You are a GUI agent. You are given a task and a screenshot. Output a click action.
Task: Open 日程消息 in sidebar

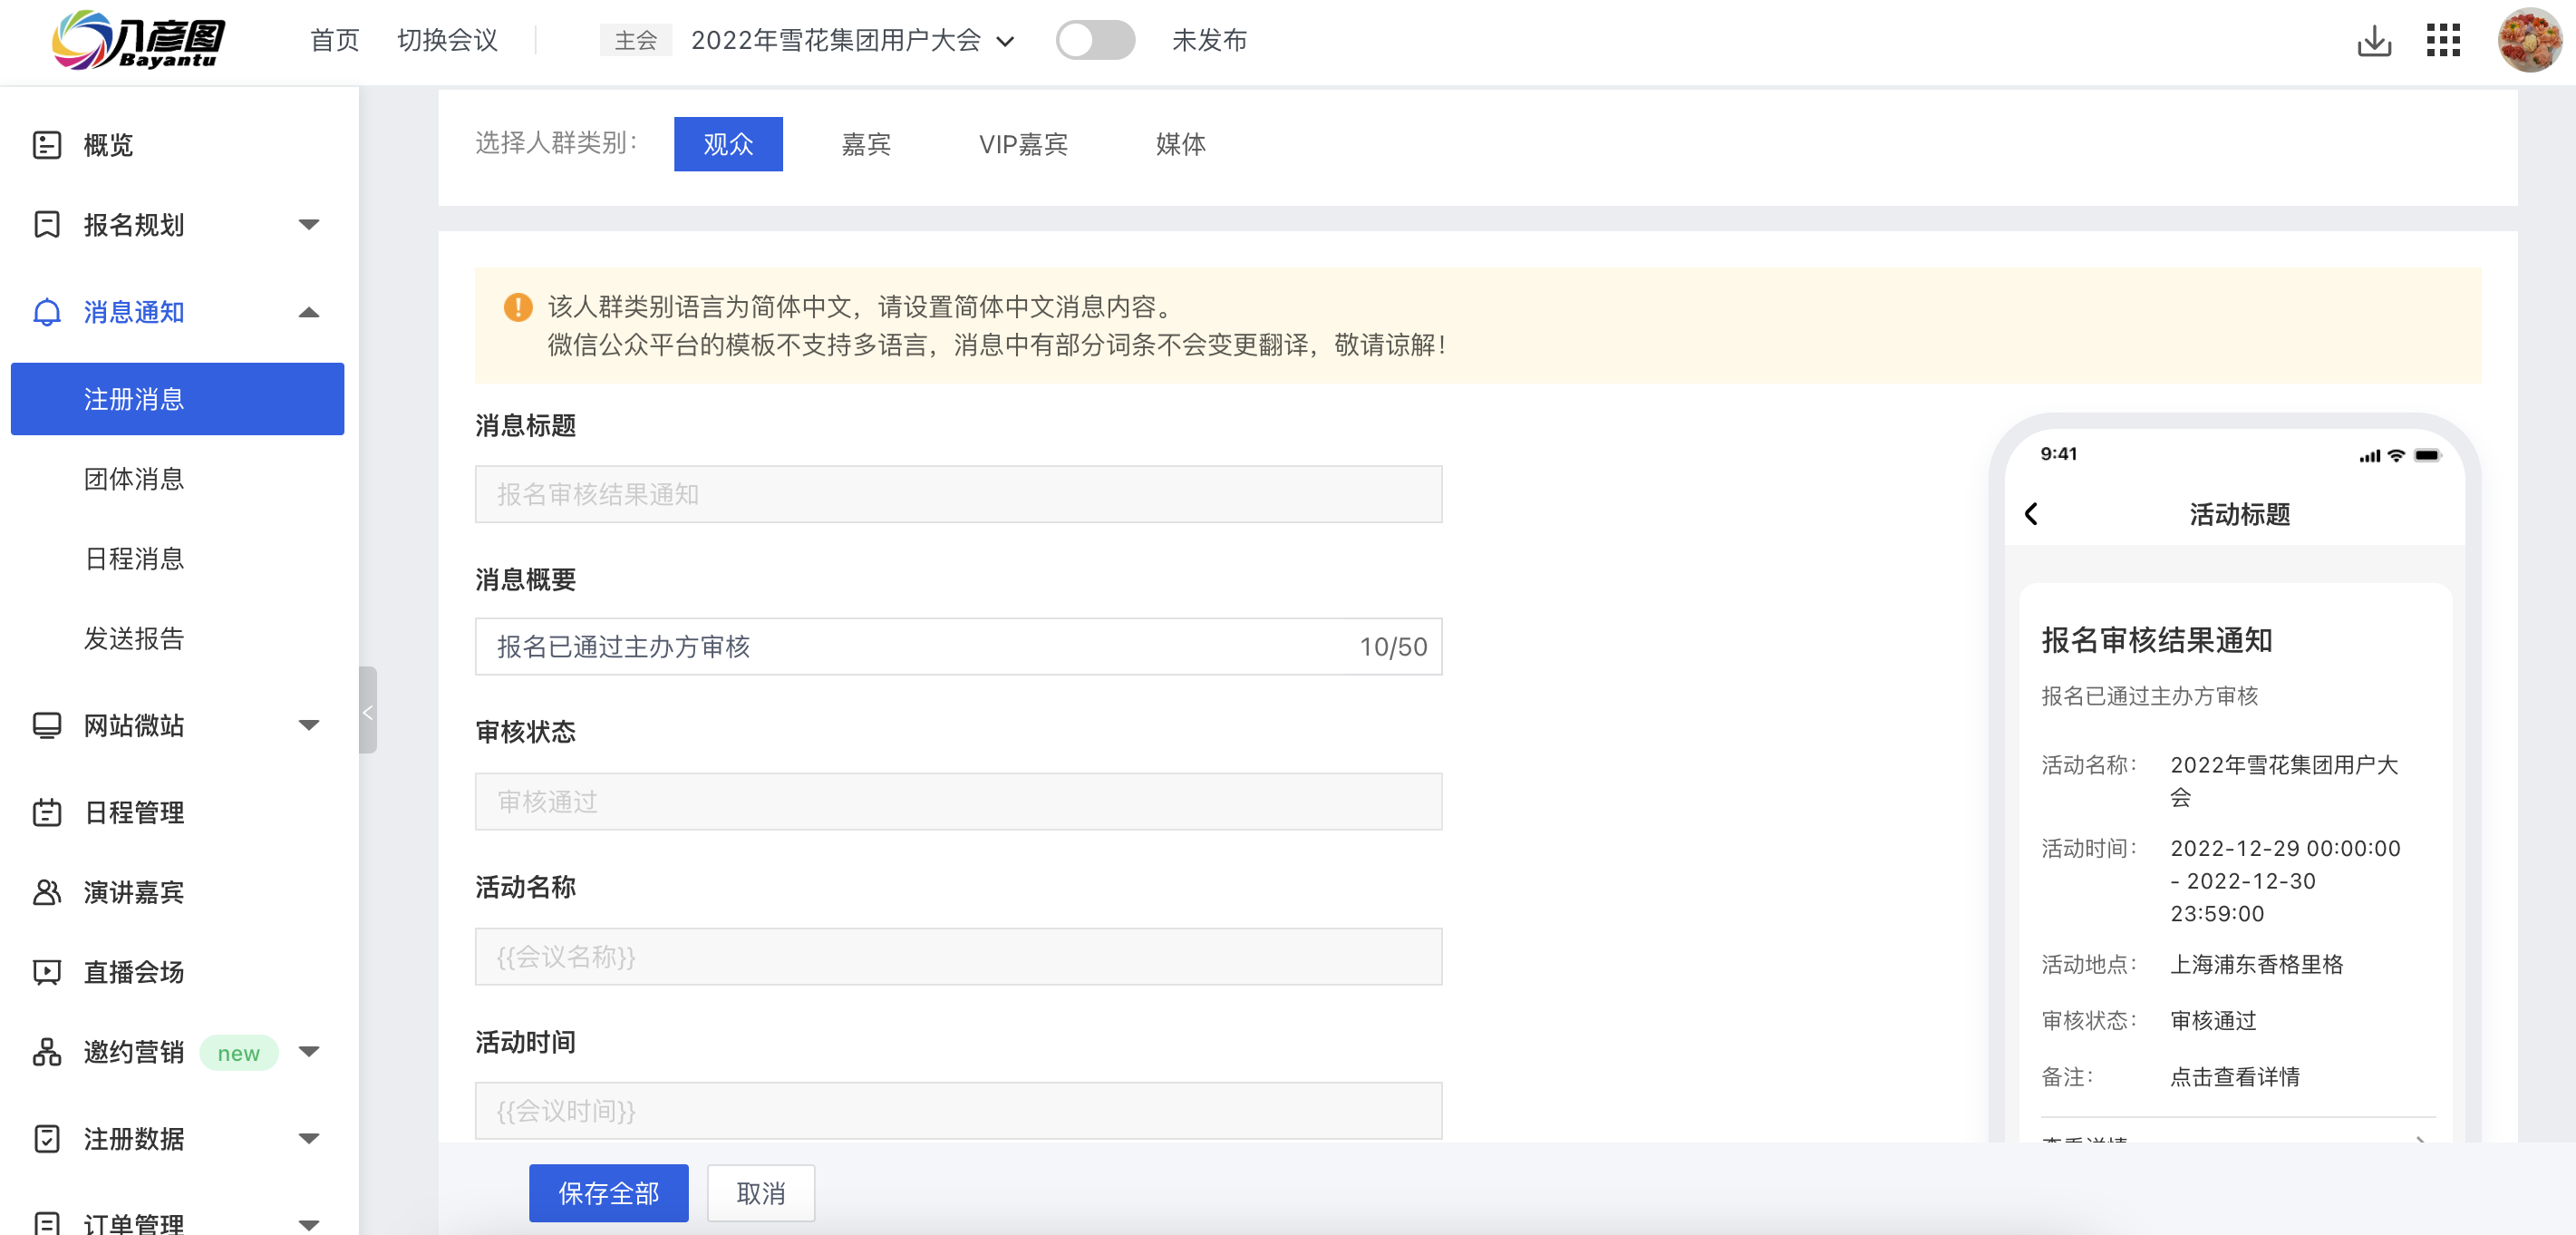pyautogui.click(x=134, y=559)
